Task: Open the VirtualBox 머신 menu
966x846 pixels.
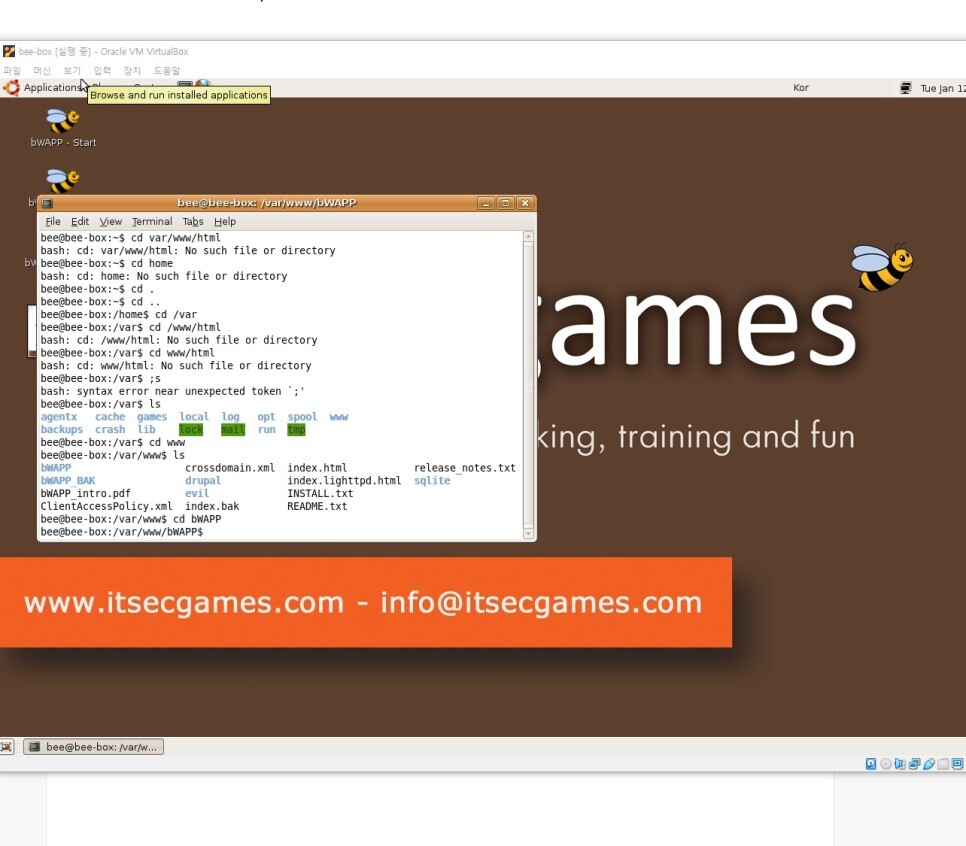Action: pos(42,70)
